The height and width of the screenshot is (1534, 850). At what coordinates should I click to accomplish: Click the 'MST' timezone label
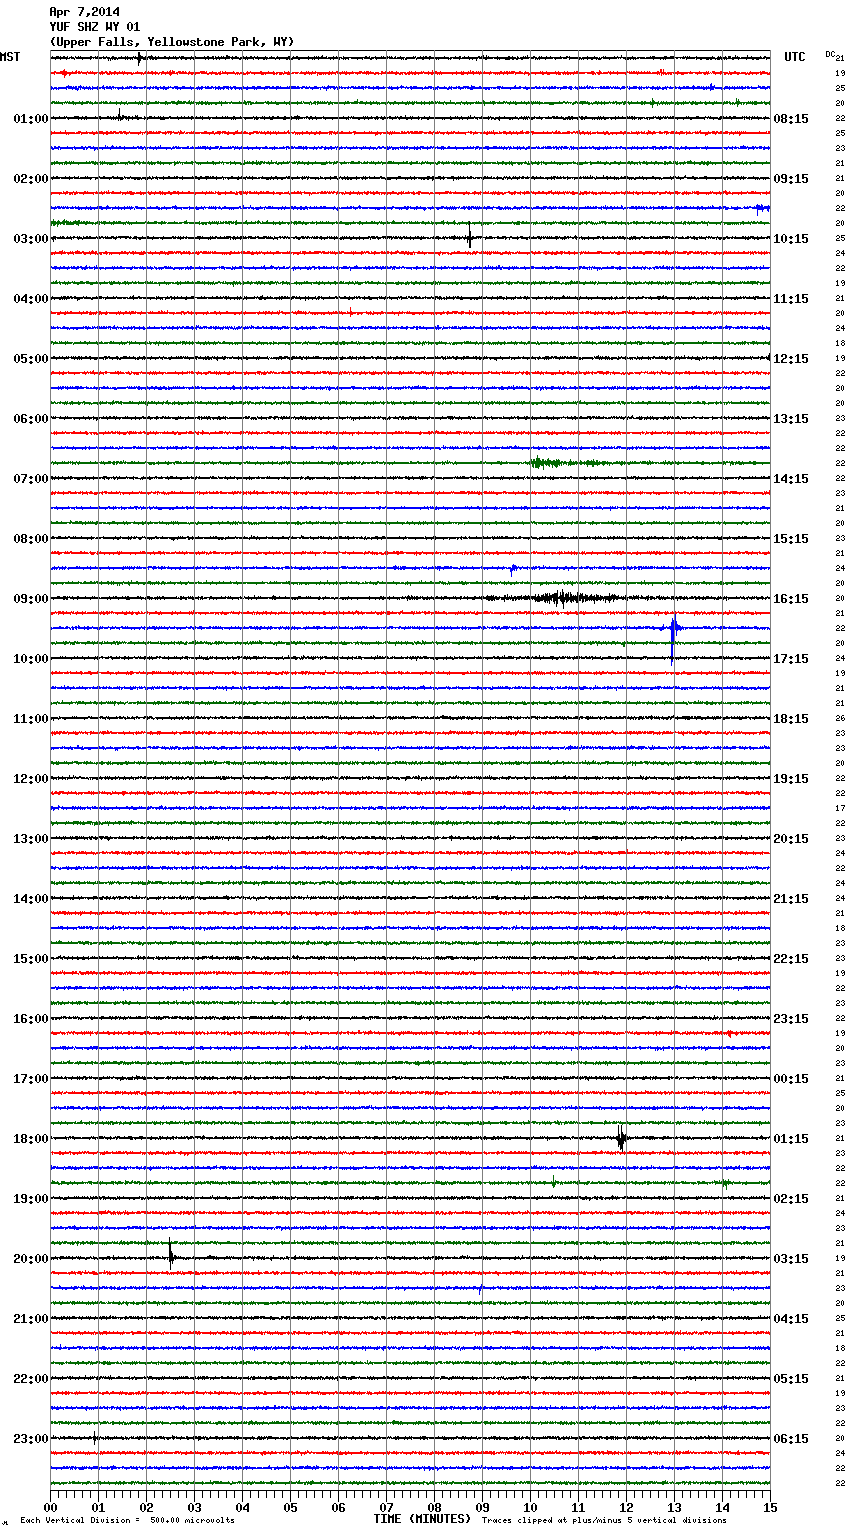coord(10,57)
